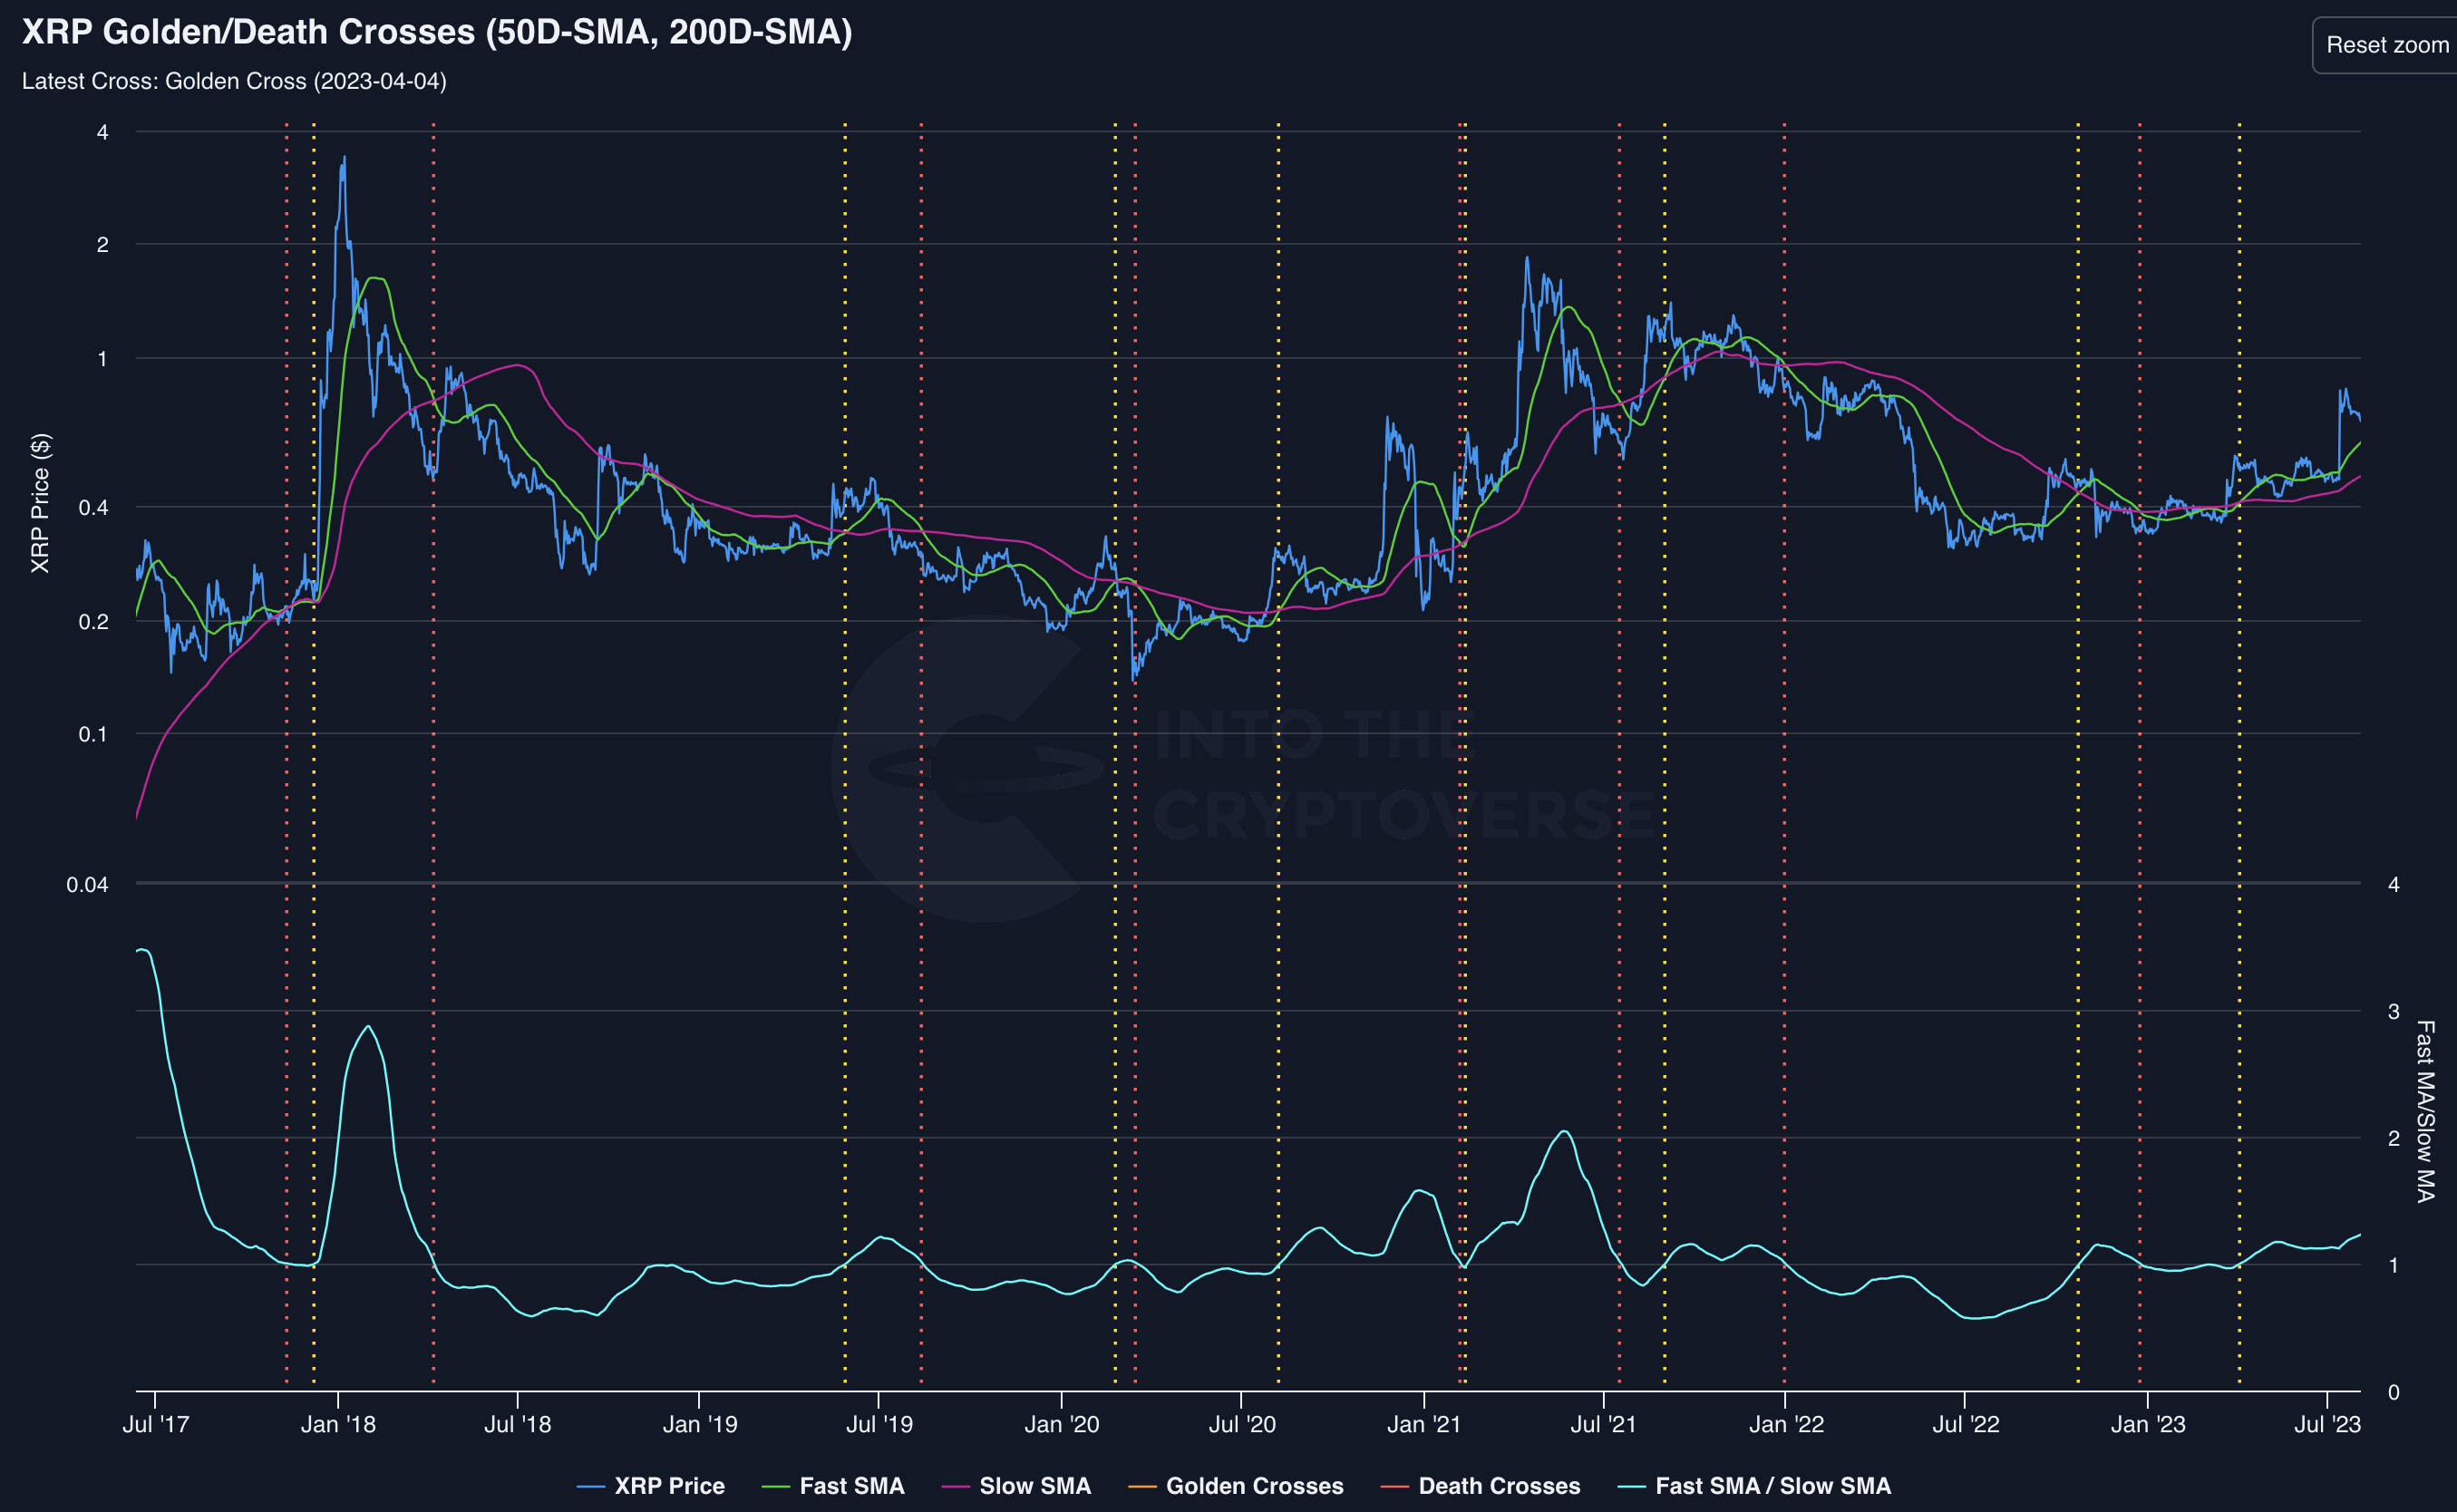
Task: Click the XRP Price ($) axis title
Action: tap(40, 503)
